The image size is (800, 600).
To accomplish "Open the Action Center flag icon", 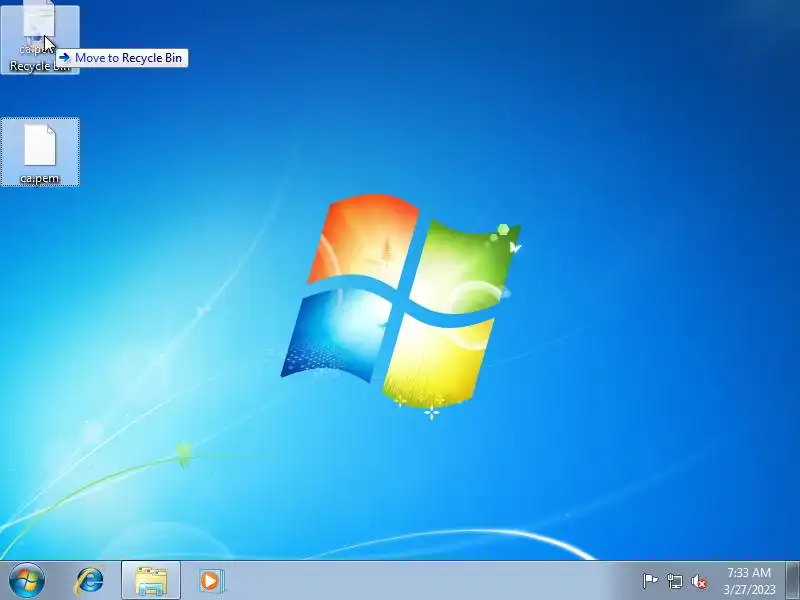I will 650,581.
